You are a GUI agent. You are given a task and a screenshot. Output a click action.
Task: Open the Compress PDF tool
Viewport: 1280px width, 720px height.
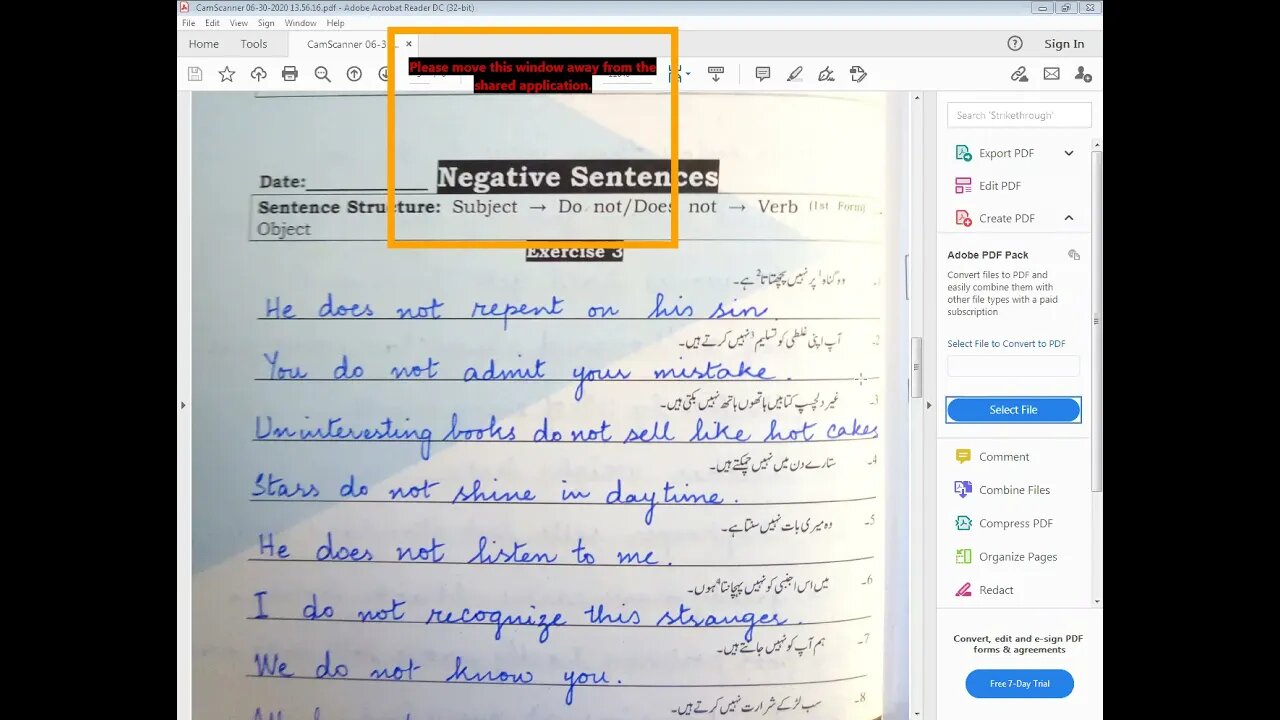pos(1015,523)
